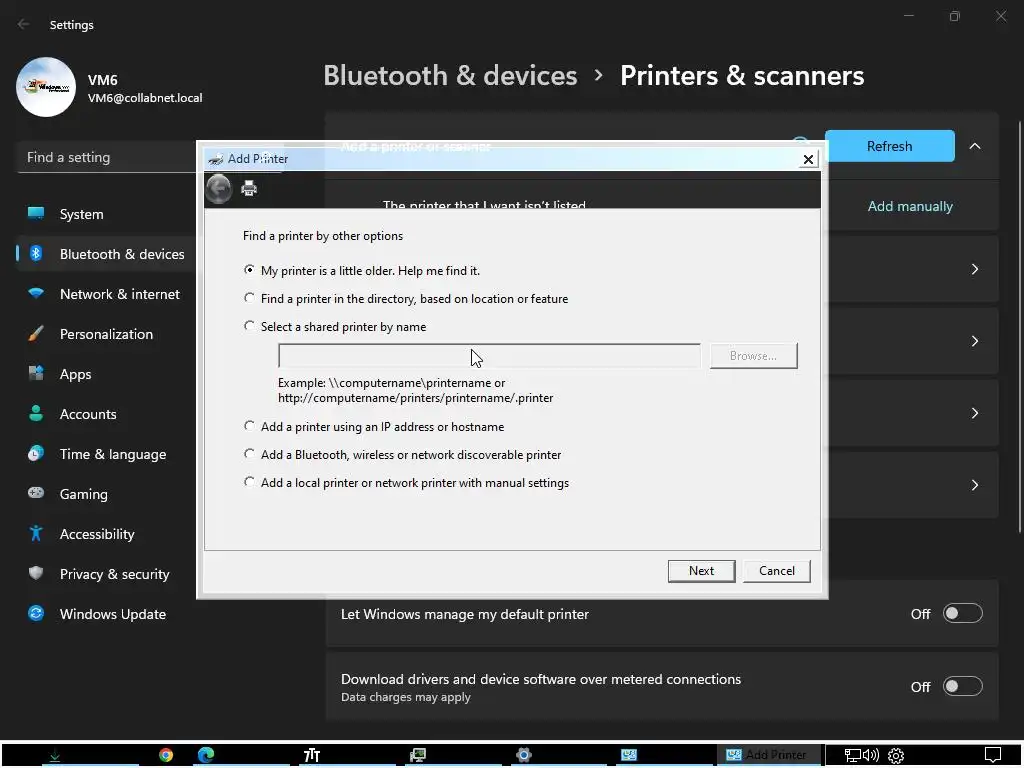This screenshot has height=768, width=1024.
Task: Click the download arrow icon in taskbar
Action: 55,756
